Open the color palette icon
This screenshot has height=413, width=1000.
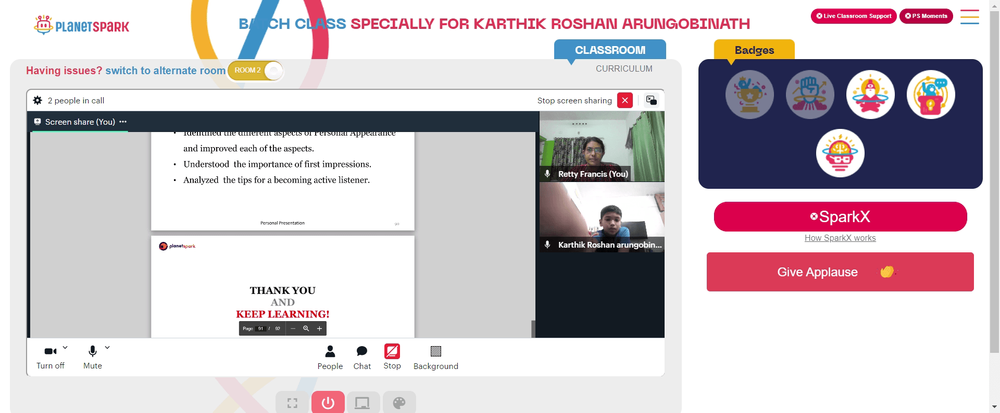[x=399, y=403]
